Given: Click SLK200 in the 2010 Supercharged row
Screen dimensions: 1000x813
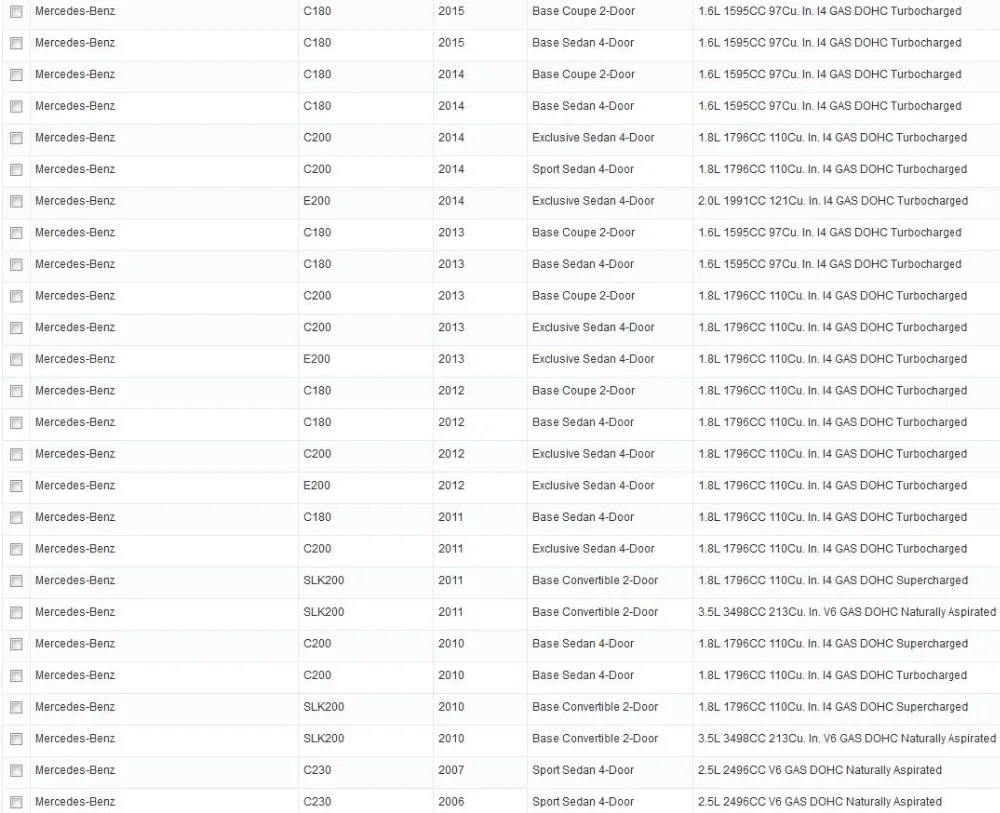Looking at the screenshot, I should coord(323,707).
